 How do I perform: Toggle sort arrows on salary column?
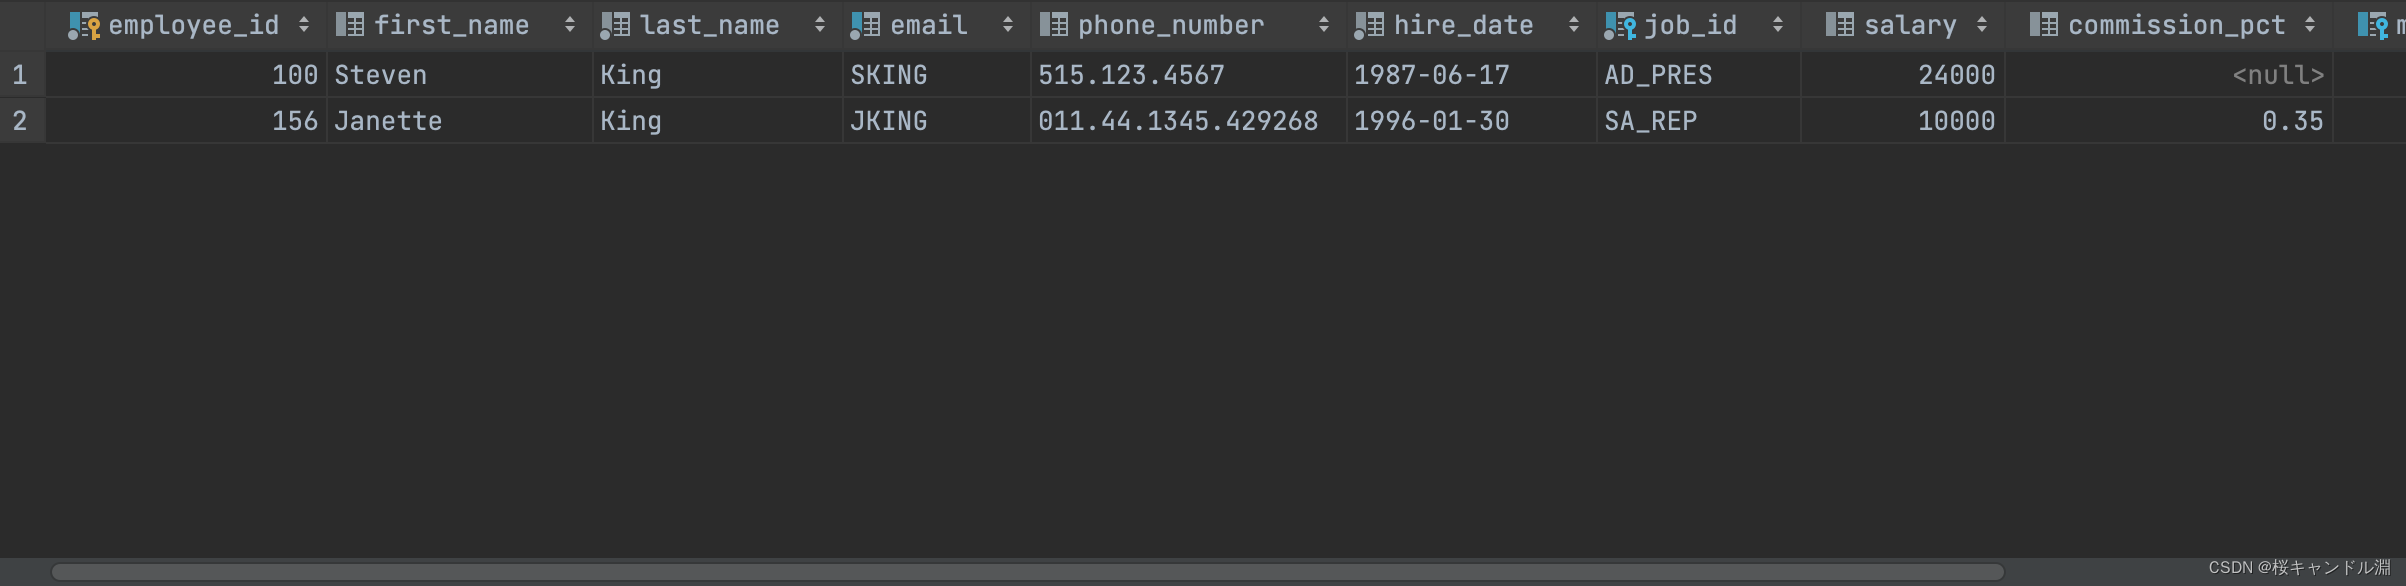pos(1982,25)
